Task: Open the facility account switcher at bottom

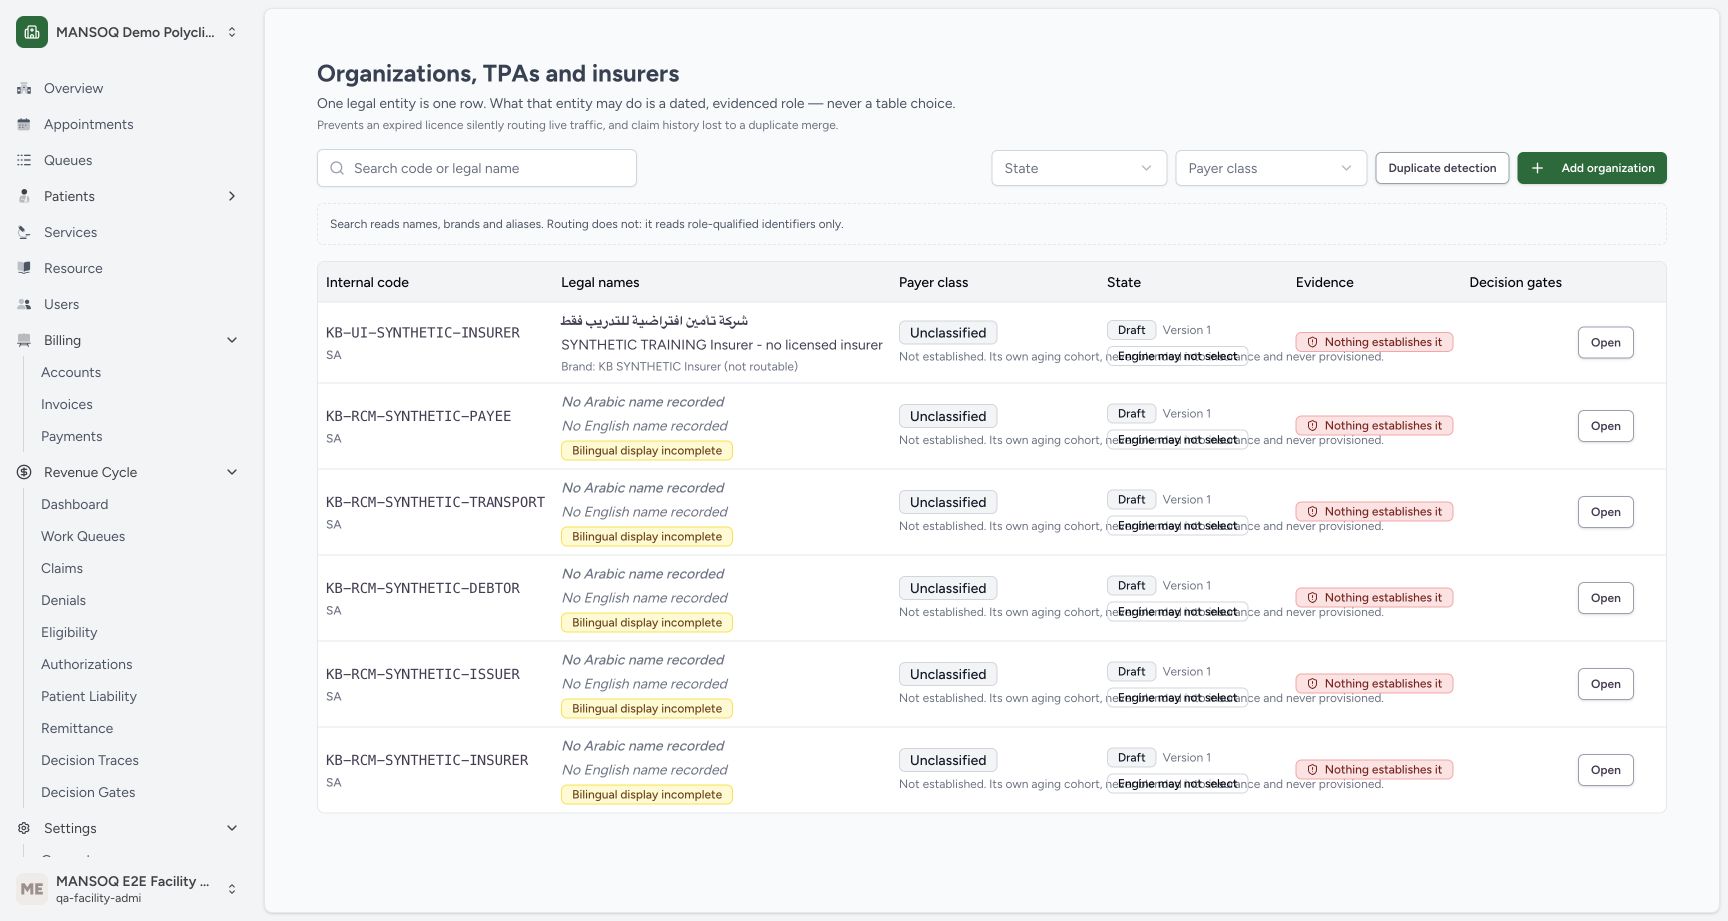Action: tap(232, 888)
